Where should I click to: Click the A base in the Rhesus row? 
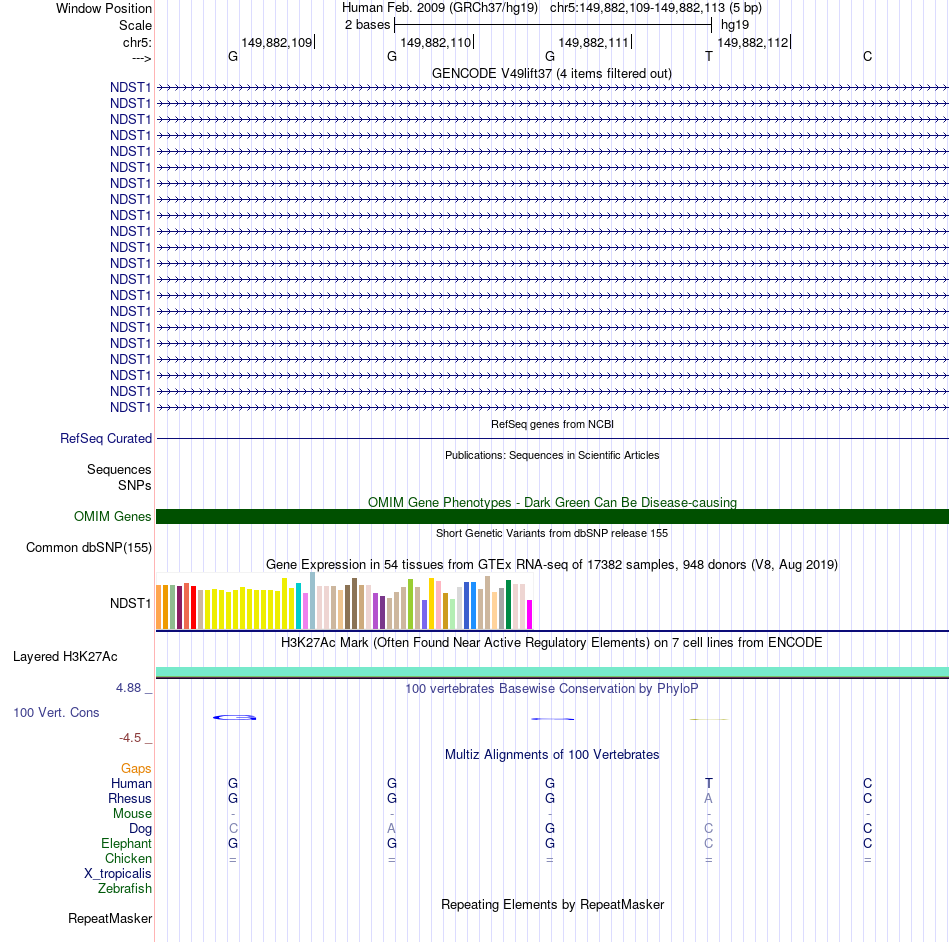pyautogui.click(x=708, y=798)
